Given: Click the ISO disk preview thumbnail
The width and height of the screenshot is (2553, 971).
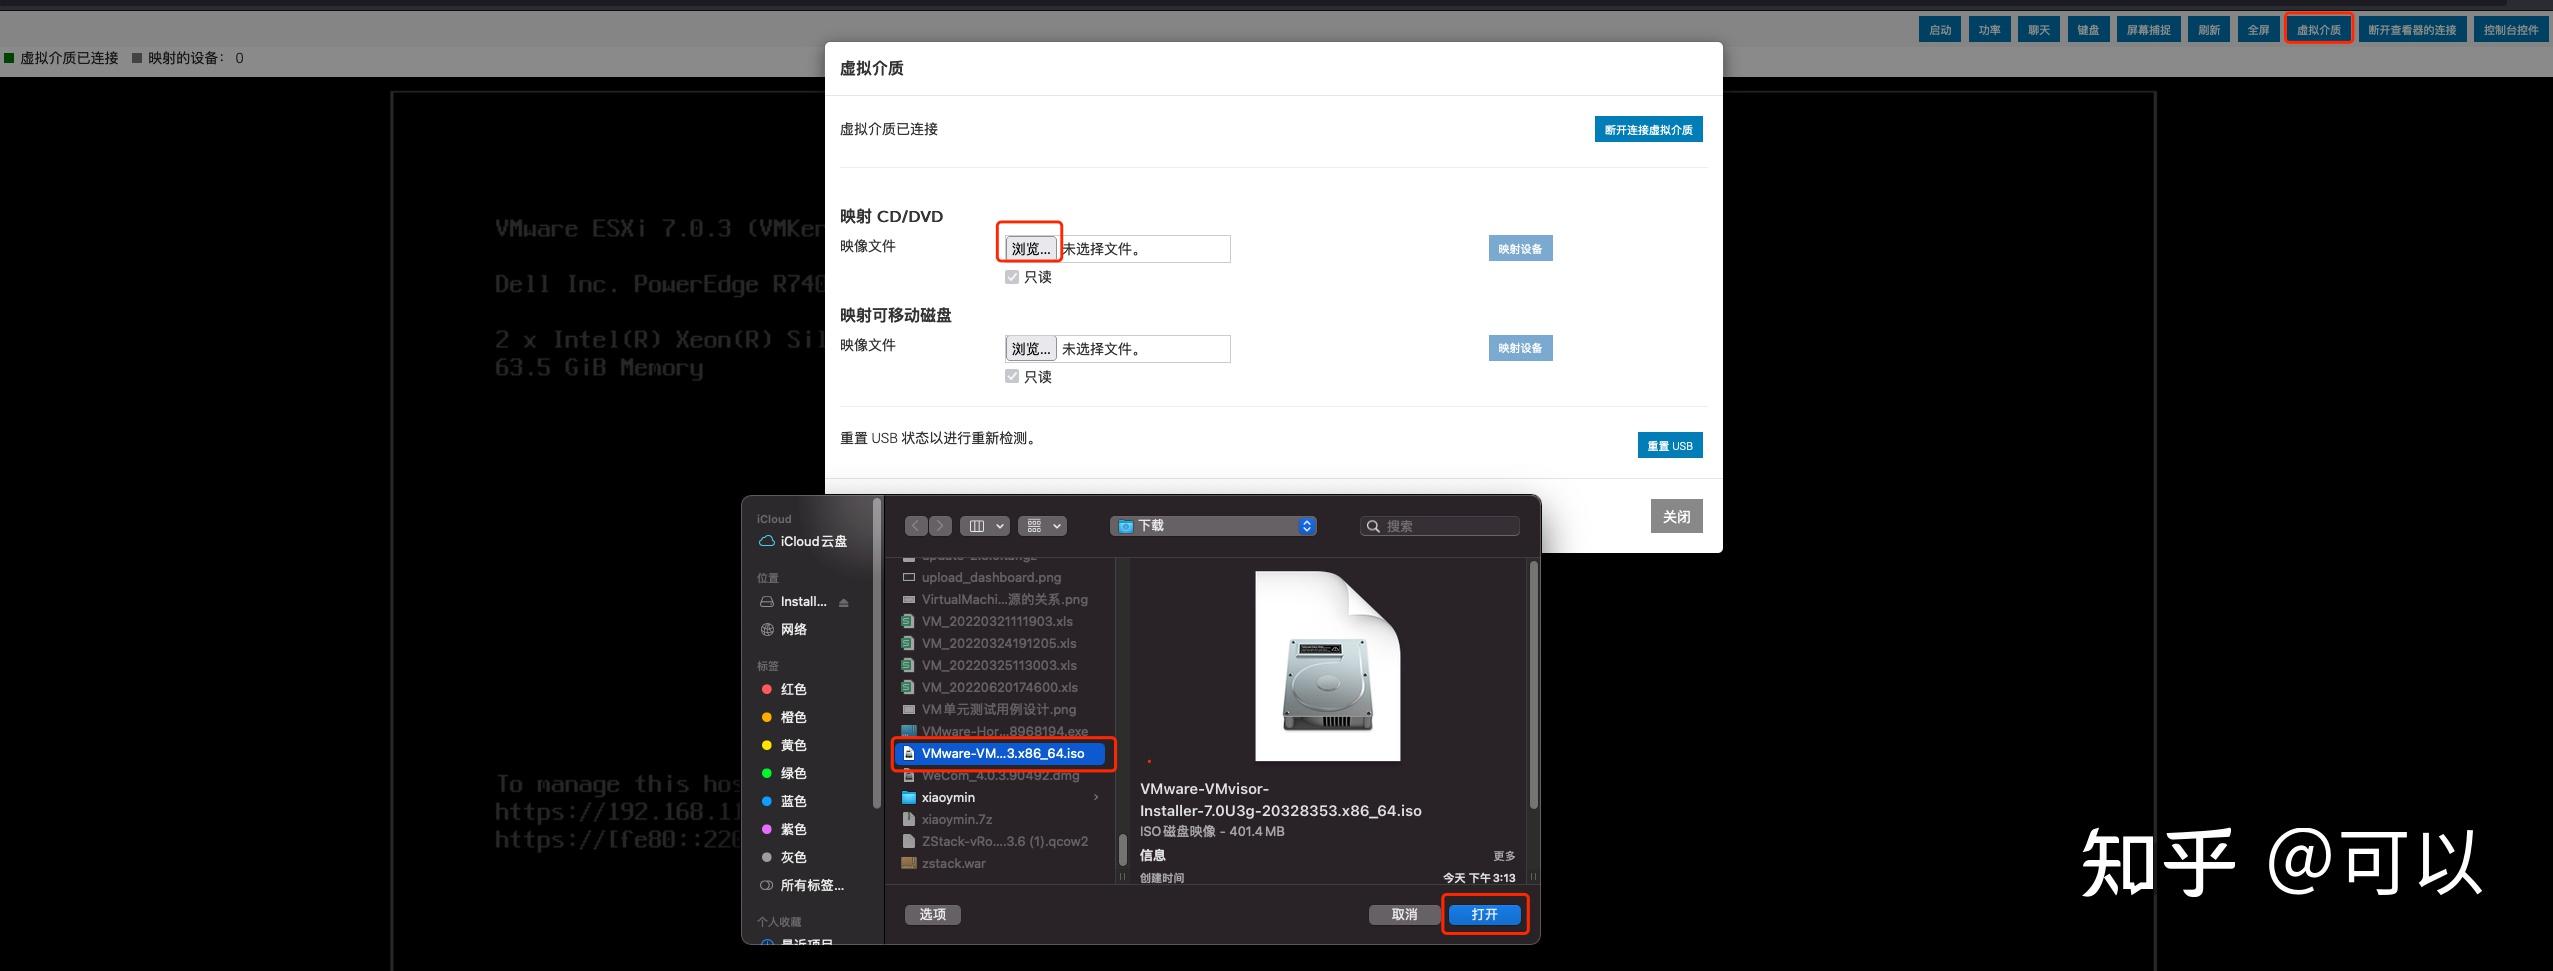Looking at the screenshot, I should tap(1328, 666).
